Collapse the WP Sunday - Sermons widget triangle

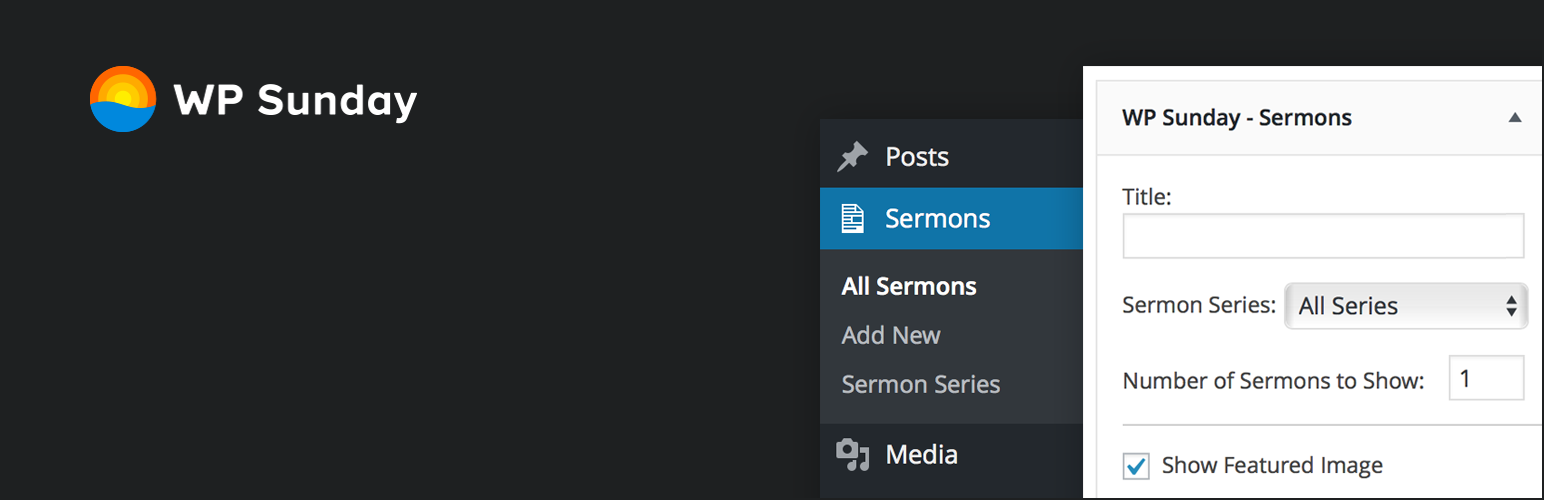[x=1515, y=118]
